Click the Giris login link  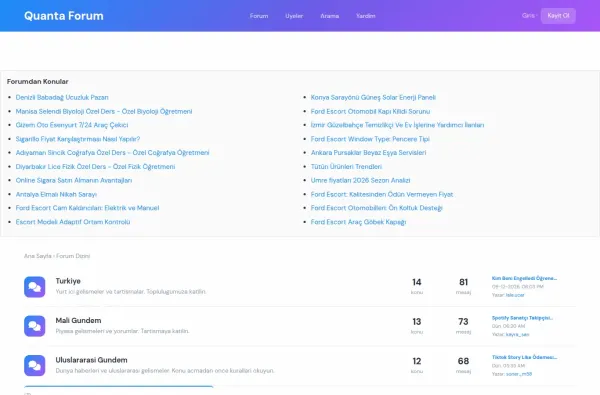tap(528, 16)
